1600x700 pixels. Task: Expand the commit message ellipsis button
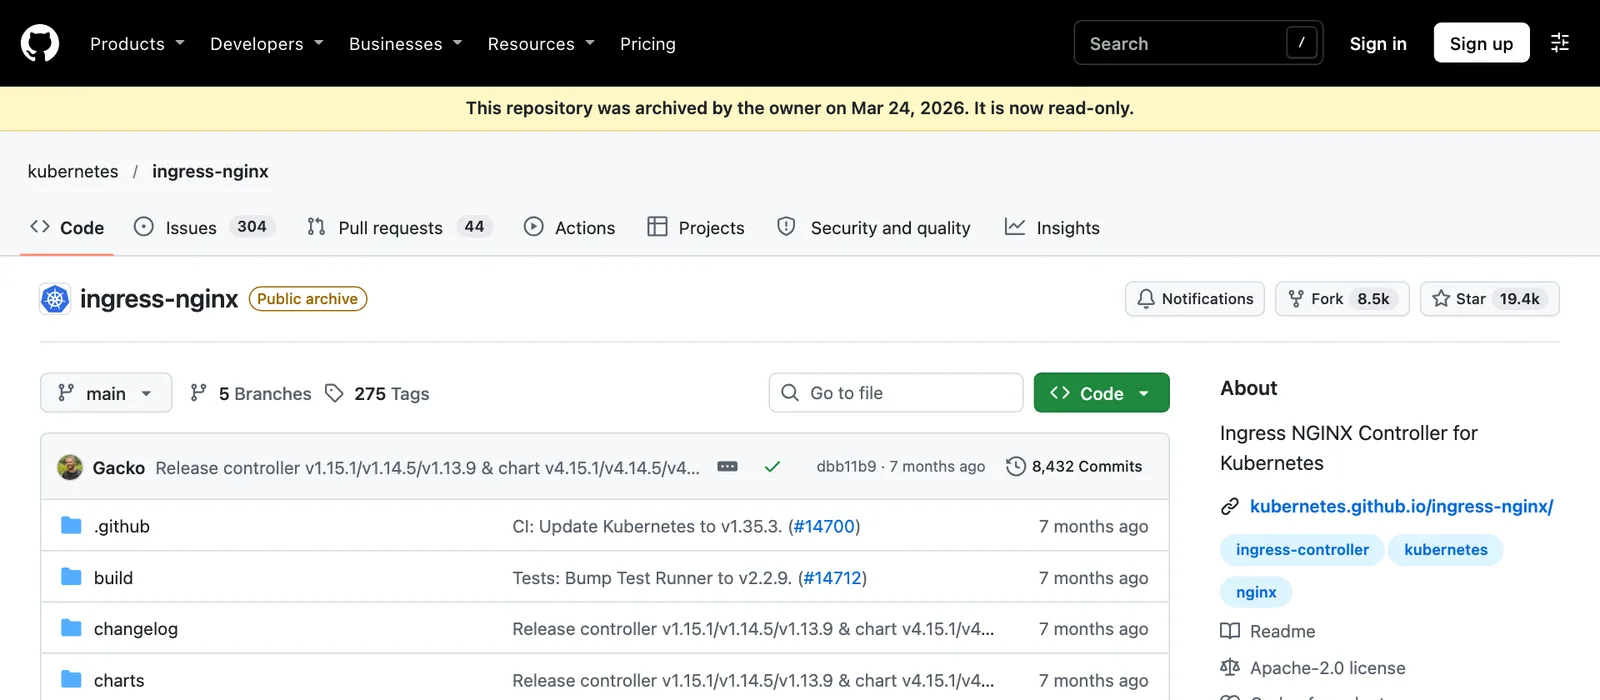click(728, 467)
